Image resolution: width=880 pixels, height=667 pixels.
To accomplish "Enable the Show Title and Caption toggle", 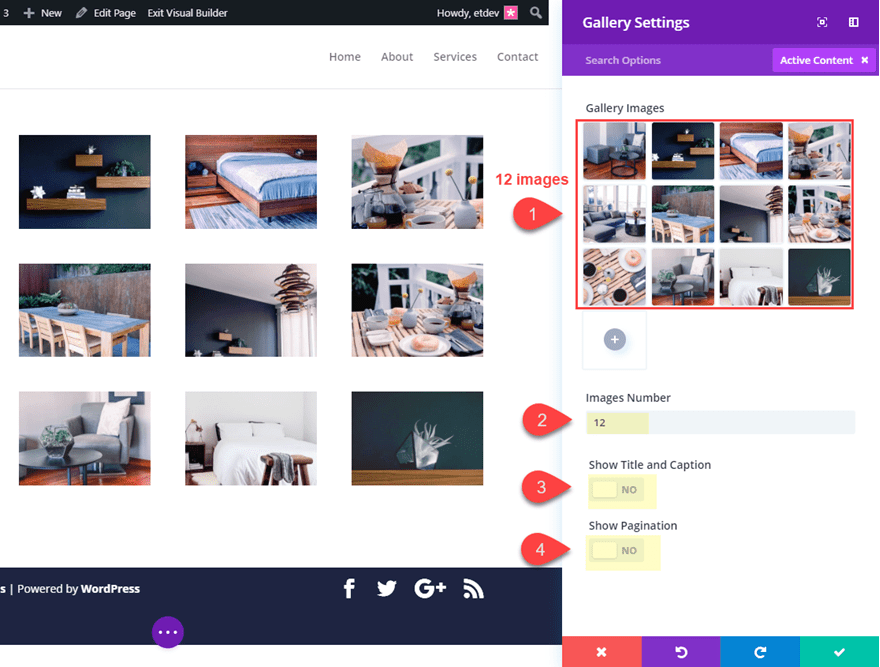I will [621, 490].
